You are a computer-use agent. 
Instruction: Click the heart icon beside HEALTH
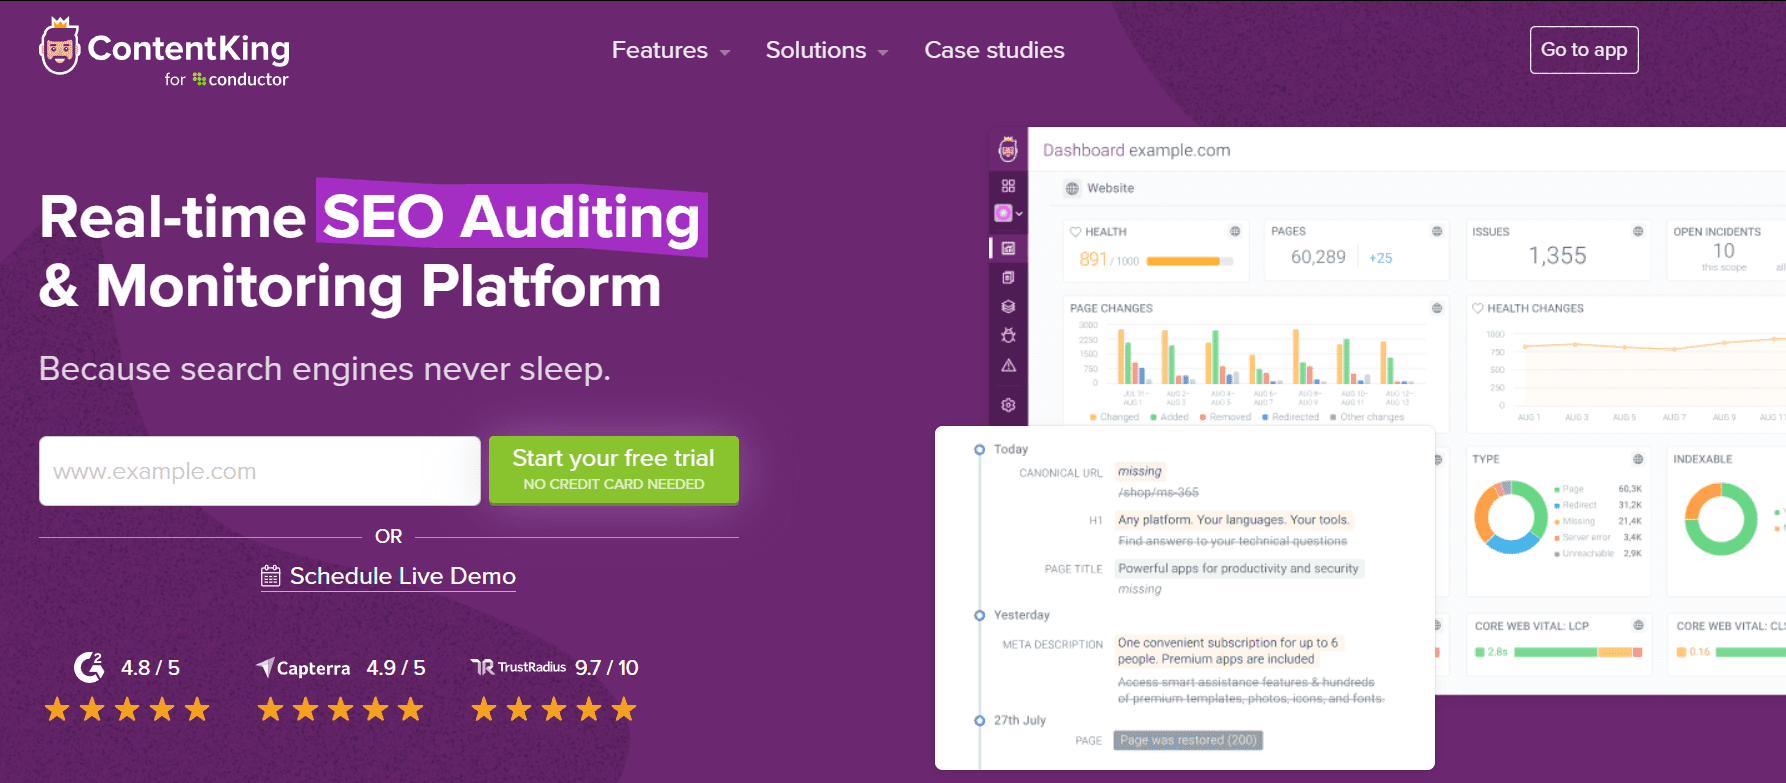coord(1076,231)
